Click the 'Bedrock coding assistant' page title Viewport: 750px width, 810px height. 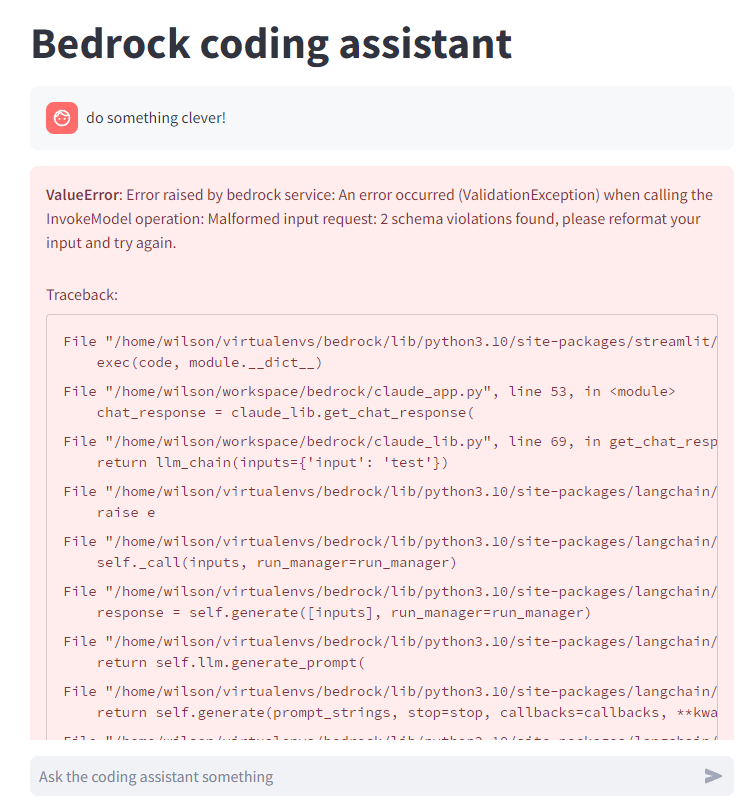point(271,43)
